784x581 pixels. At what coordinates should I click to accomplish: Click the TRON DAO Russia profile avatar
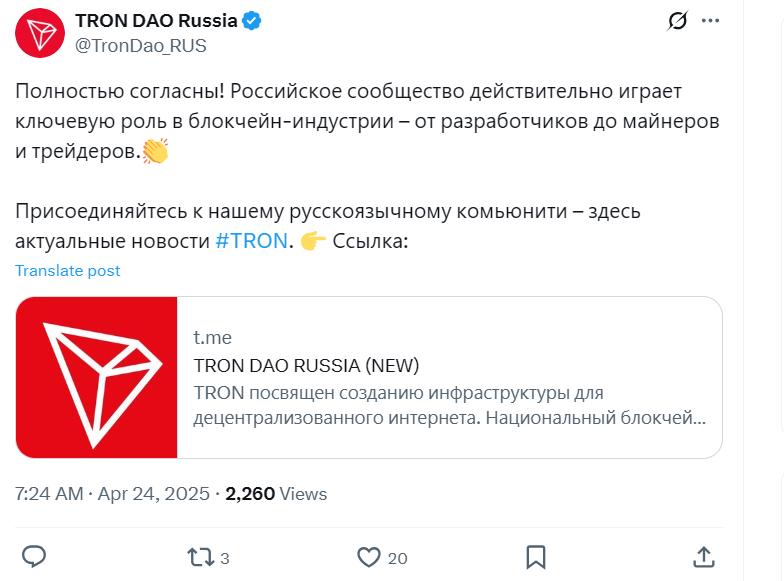tap(40, 33)
